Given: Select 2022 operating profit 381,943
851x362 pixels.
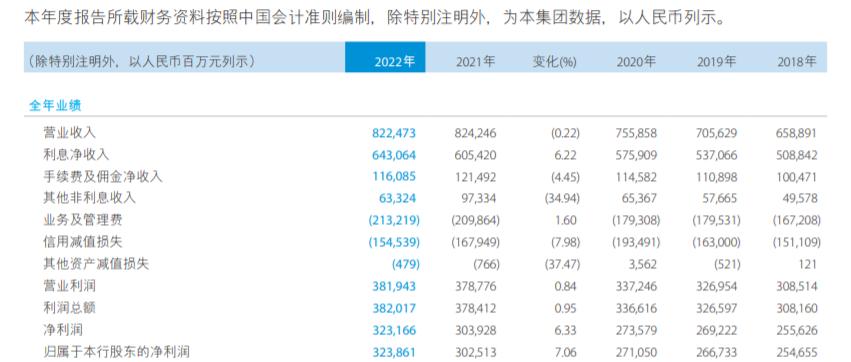Looking at the screenshot, I should [x=394, y=287].
